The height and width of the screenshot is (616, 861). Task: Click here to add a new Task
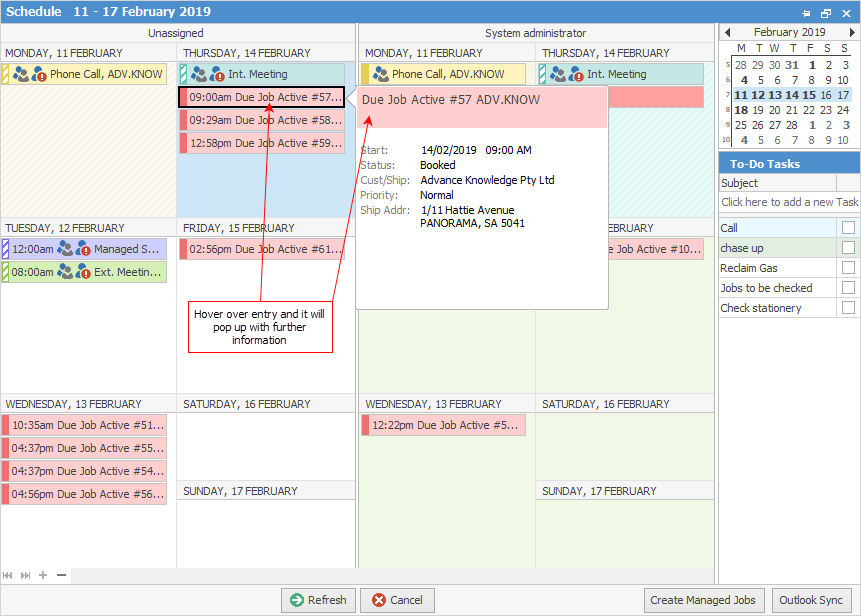tap(789, 201)
